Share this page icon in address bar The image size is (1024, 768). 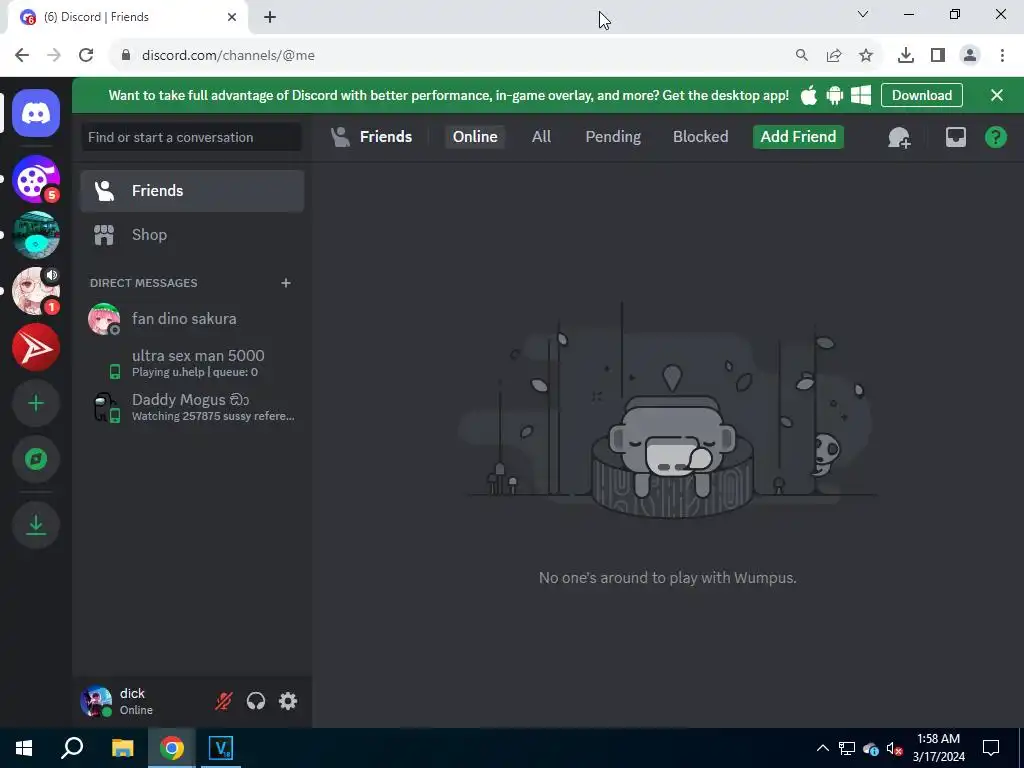[834, 56]
